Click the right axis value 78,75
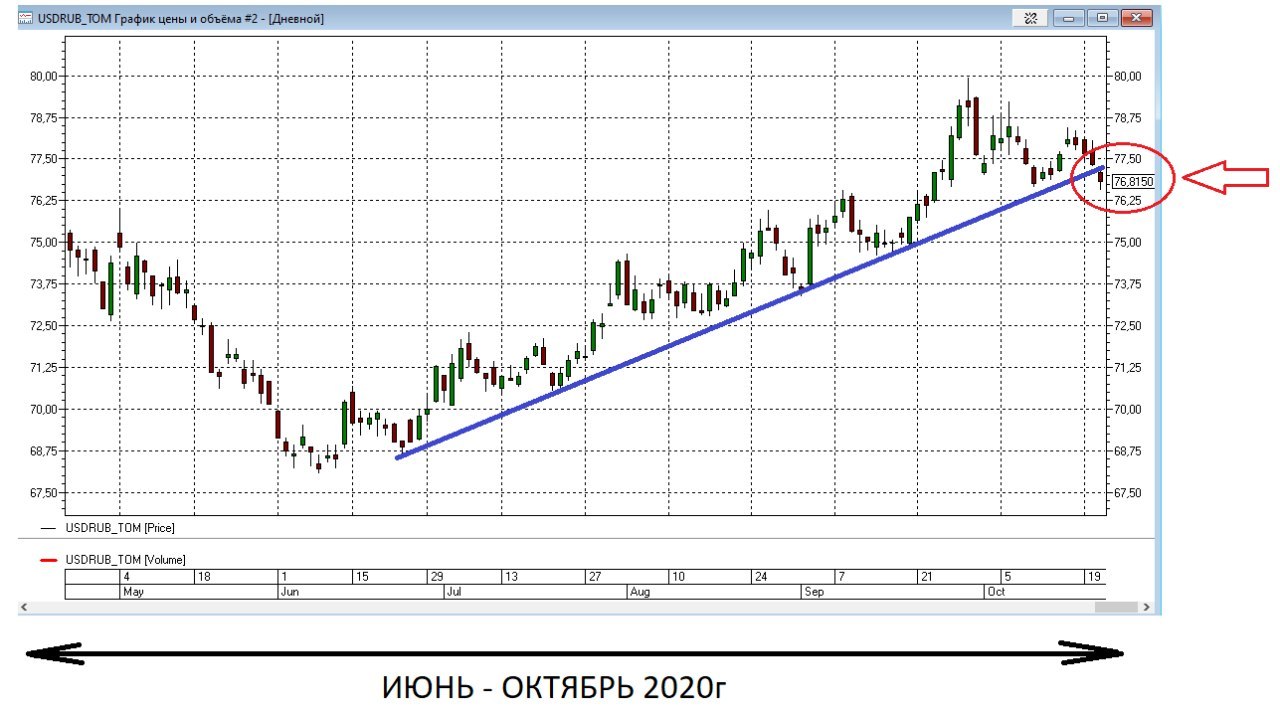The height and width of the screenshot is (711, 1280). 1127,118
